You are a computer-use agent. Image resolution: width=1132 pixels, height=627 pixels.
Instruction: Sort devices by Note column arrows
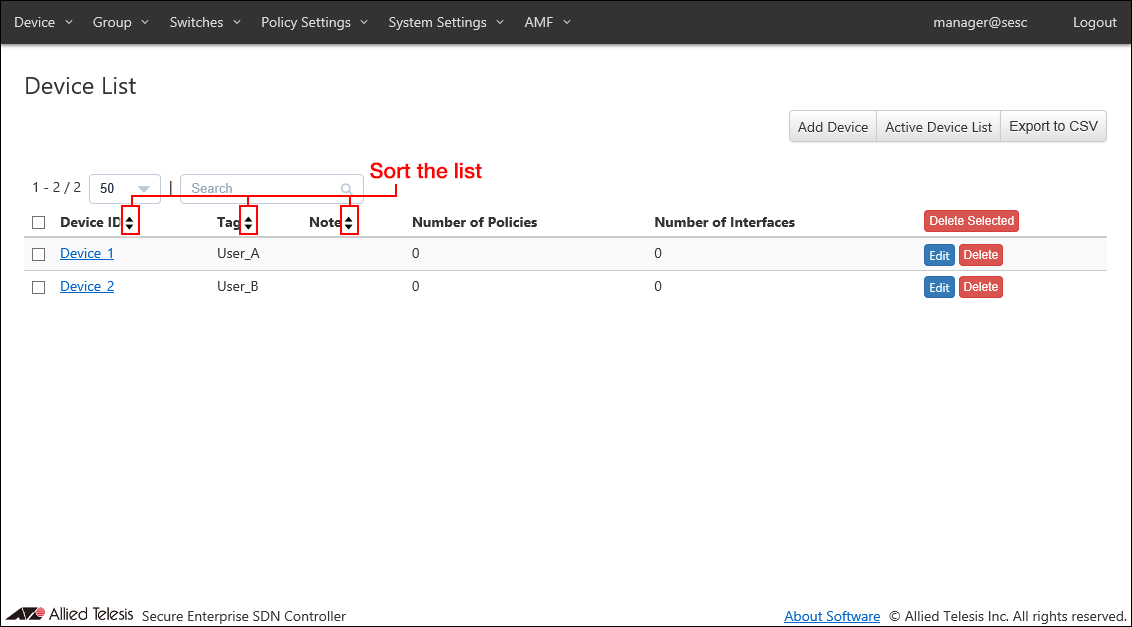tap(348, 222)
